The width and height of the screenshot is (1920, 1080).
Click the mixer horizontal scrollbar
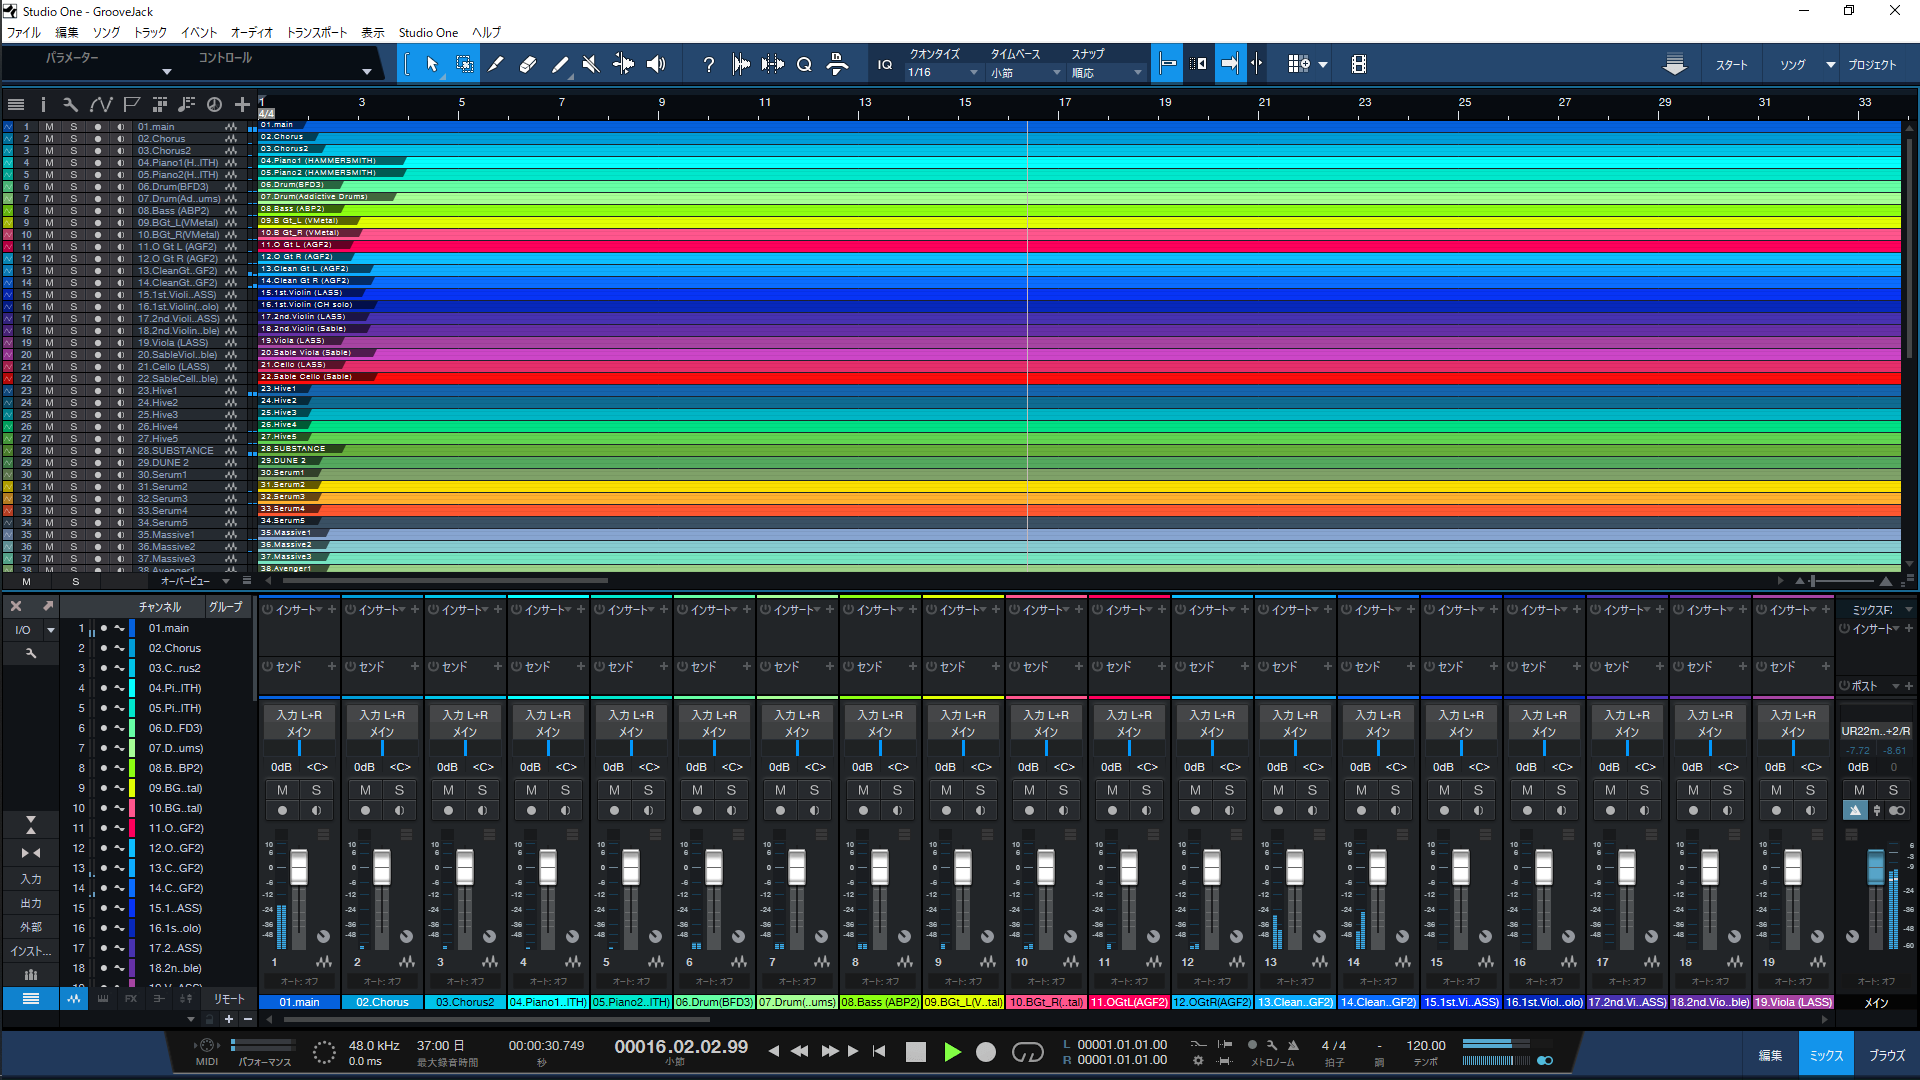[497, 1020]
